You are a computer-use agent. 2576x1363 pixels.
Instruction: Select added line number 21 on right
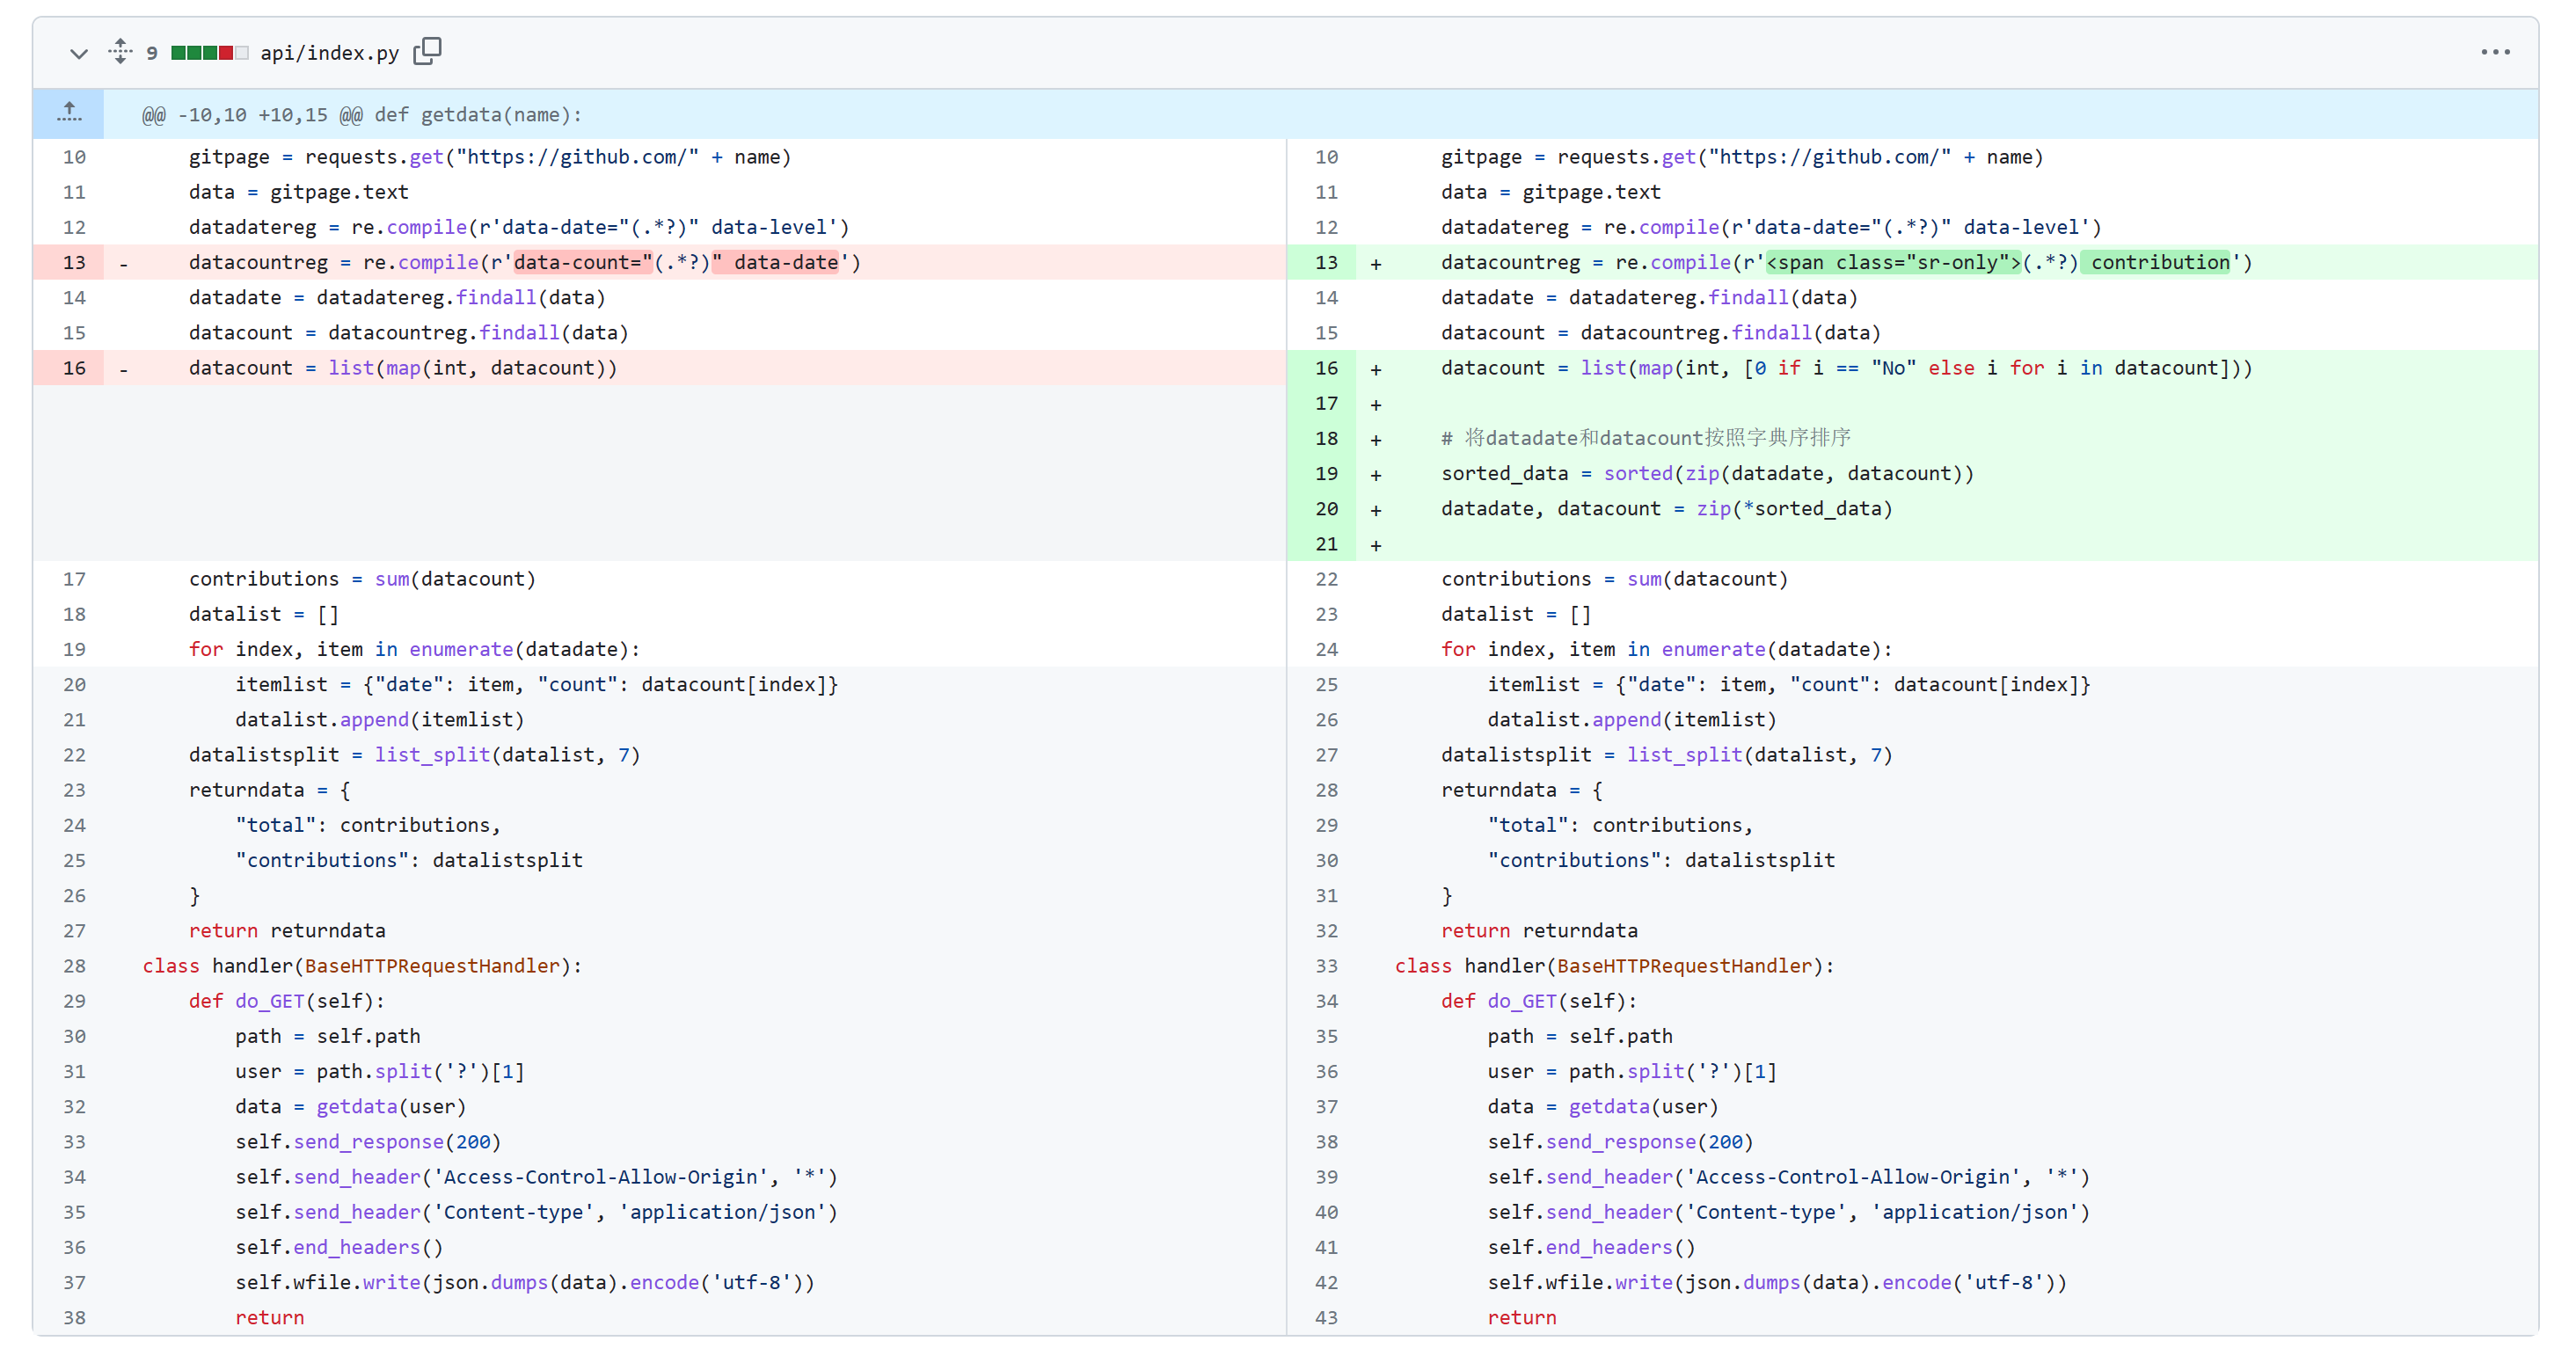[1325, 544]
